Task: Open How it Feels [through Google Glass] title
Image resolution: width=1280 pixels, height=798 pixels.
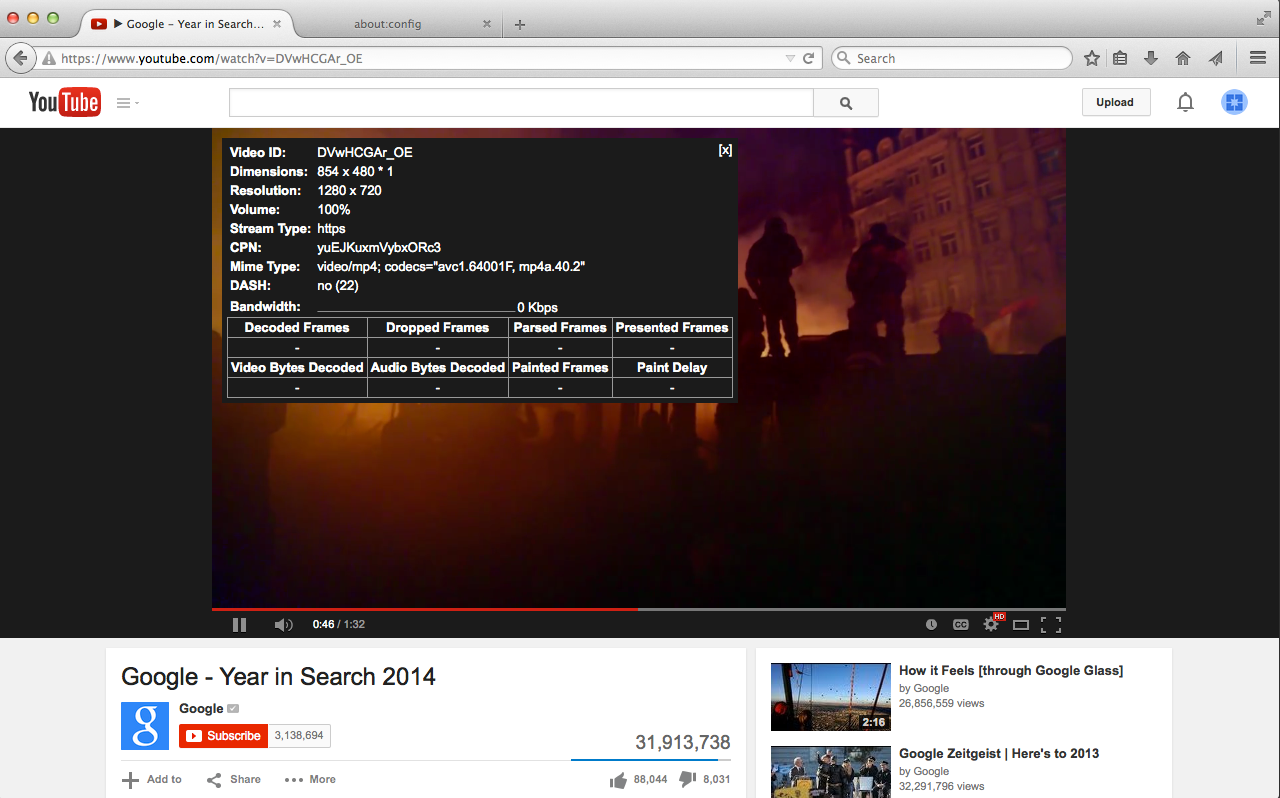Action: [1011, 671]
